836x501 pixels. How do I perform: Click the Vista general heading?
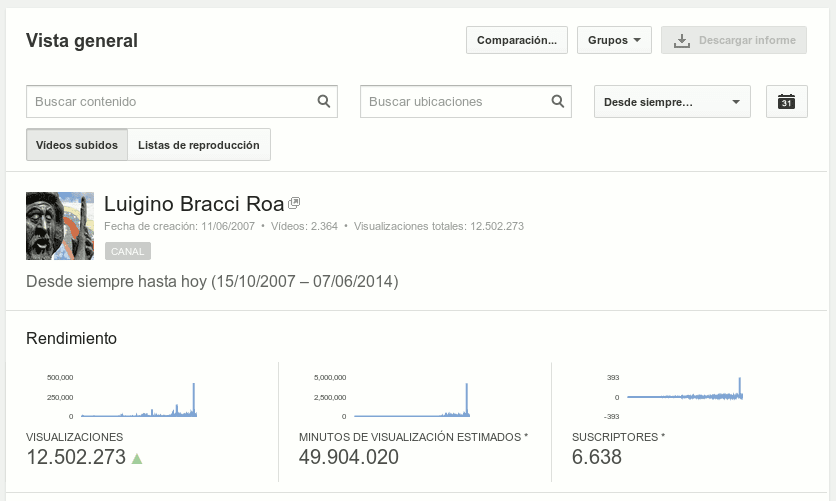pos(82,41)
